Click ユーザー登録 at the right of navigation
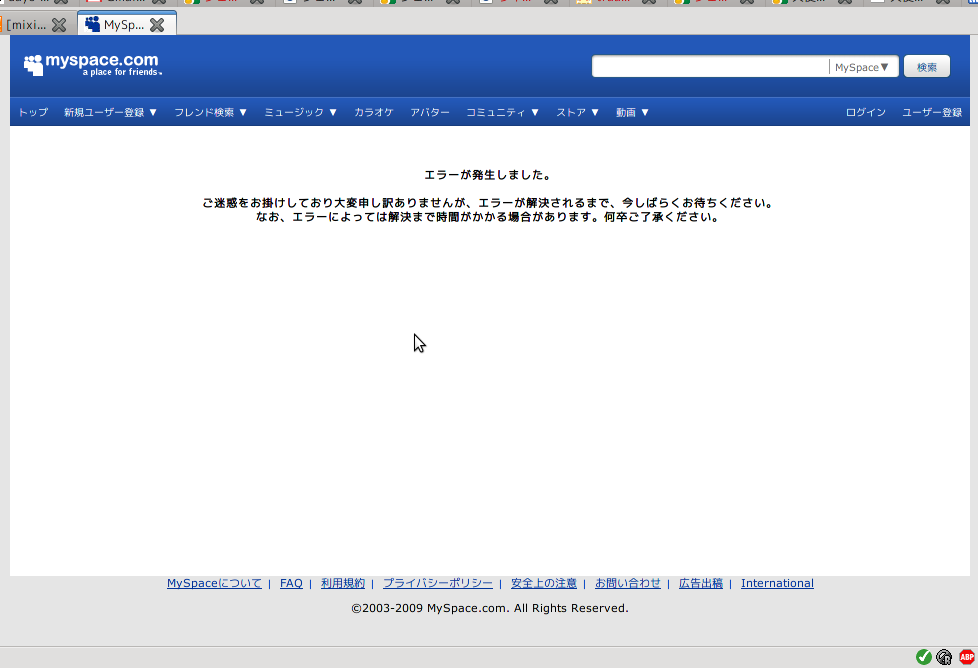The height and width of the screenshot is (668, 978). (932, 112)
